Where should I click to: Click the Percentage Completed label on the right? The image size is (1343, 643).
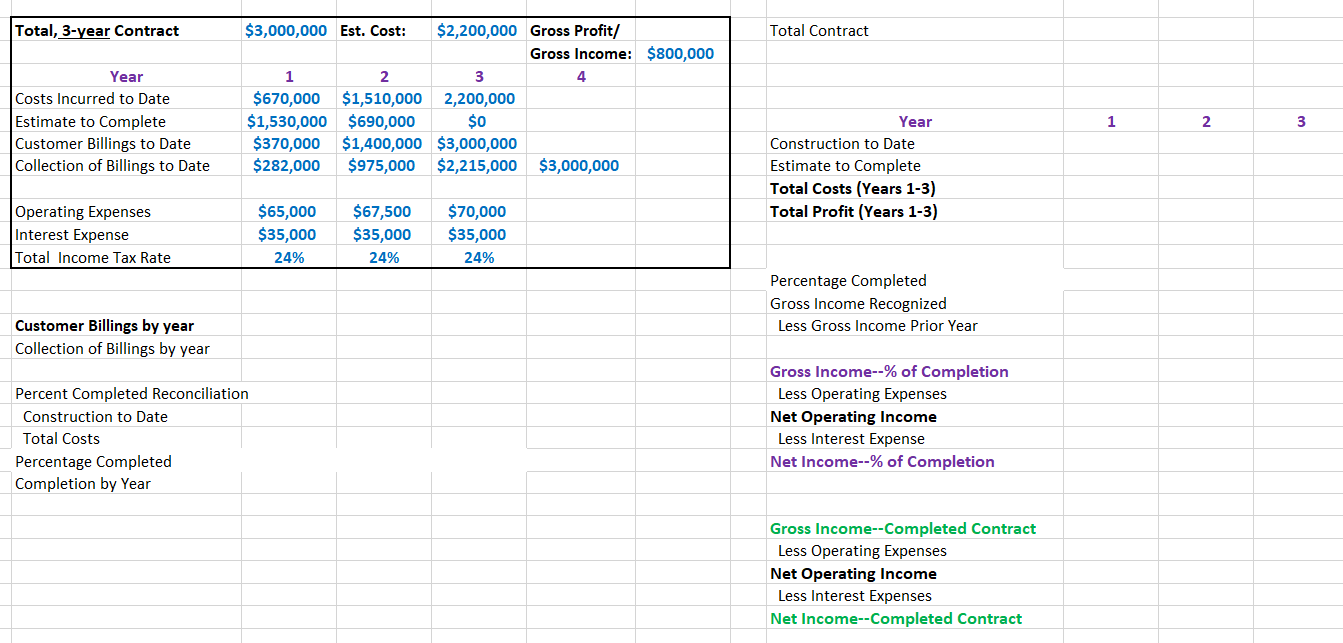tap(848, 280)
